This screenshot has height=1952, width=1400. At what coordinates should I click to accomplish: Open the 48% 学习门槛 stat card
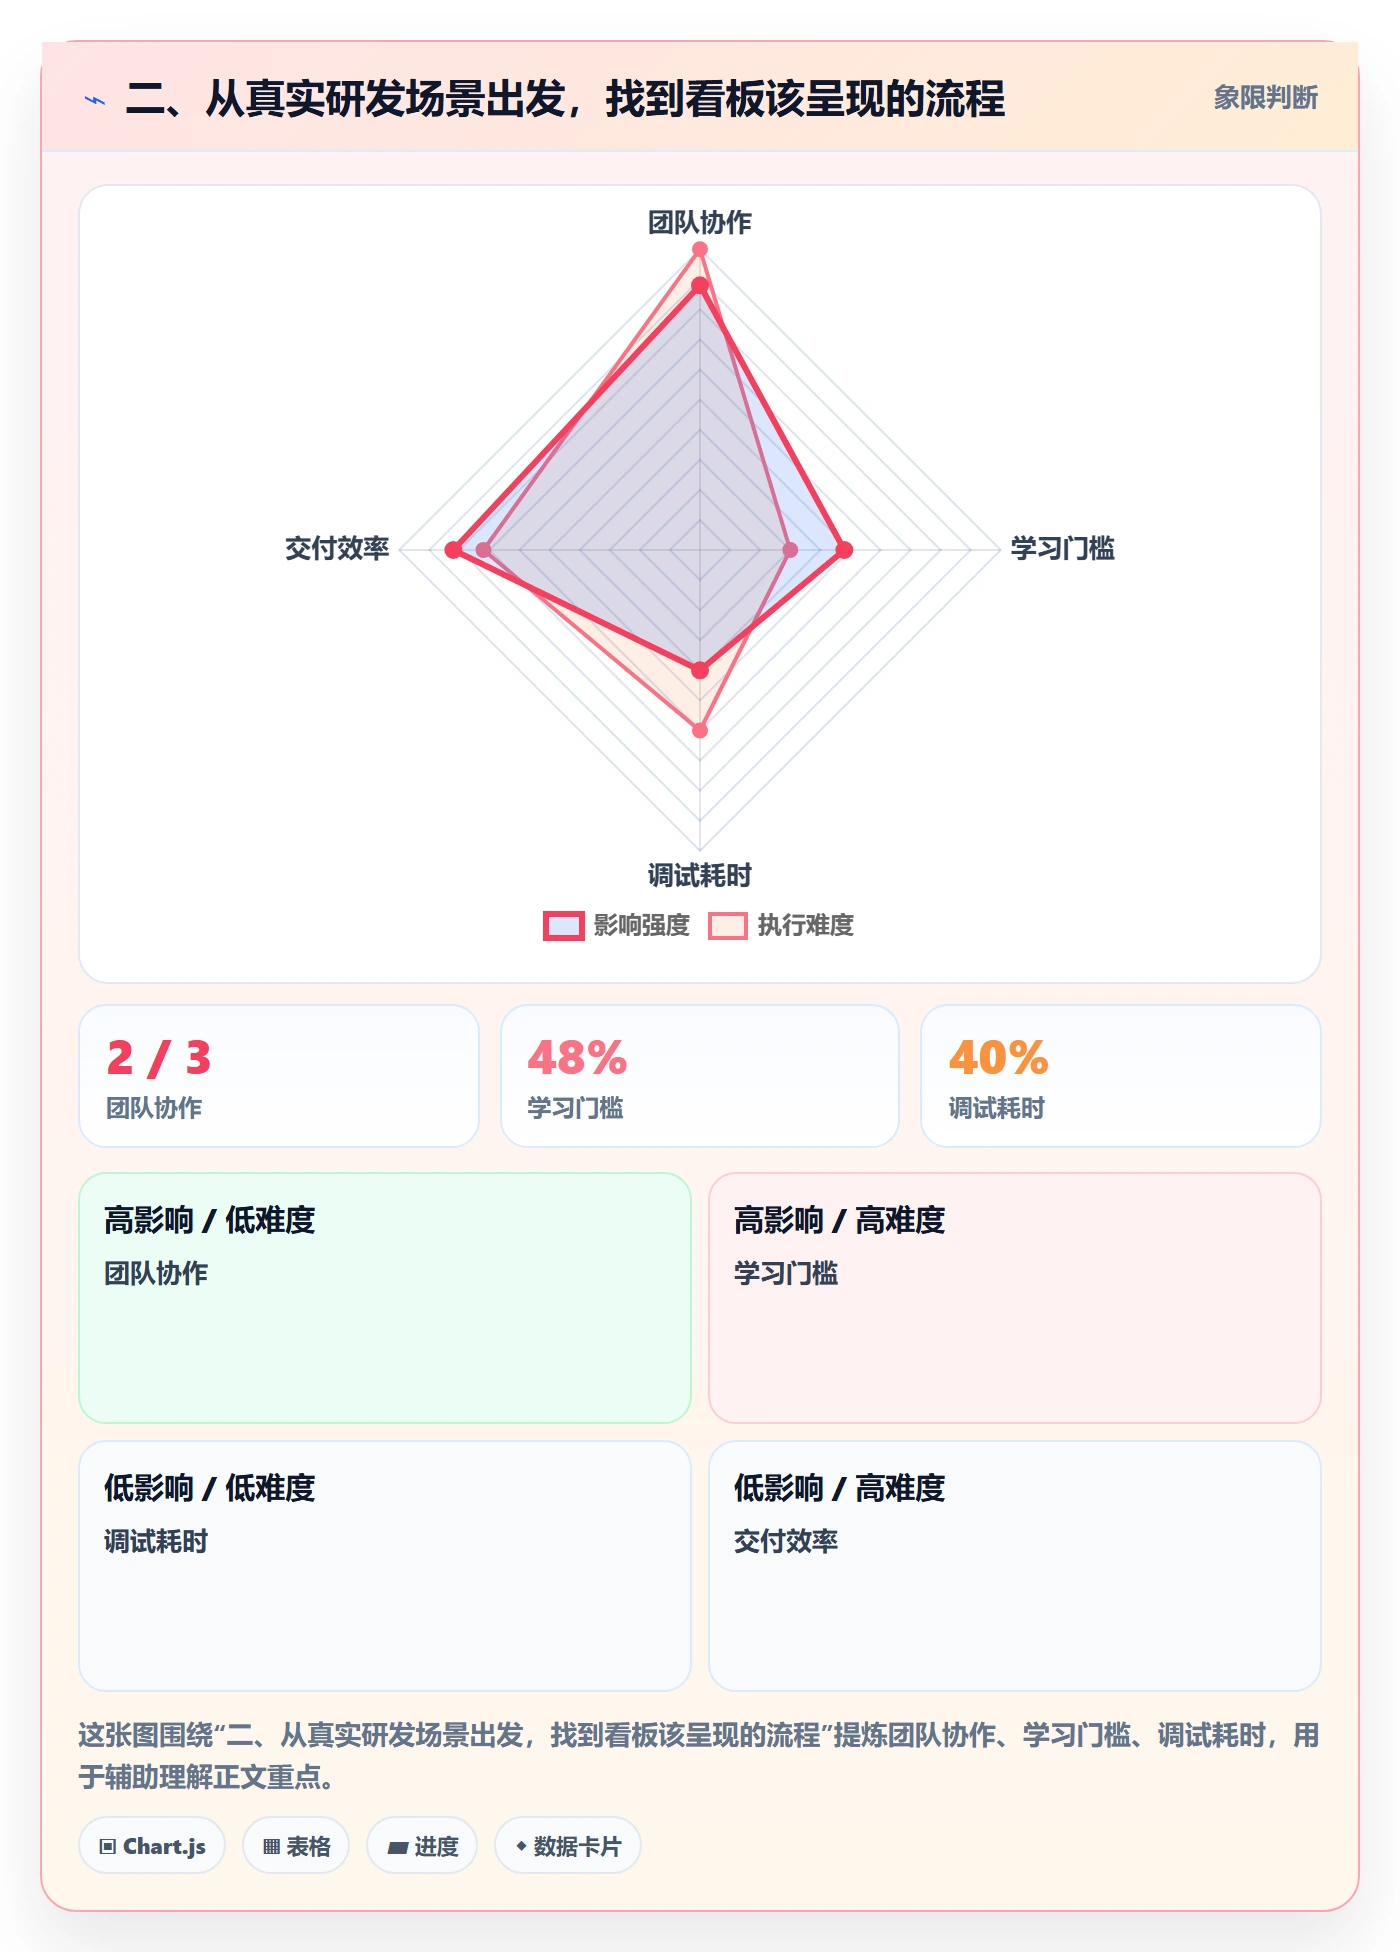pos(700,1076)
